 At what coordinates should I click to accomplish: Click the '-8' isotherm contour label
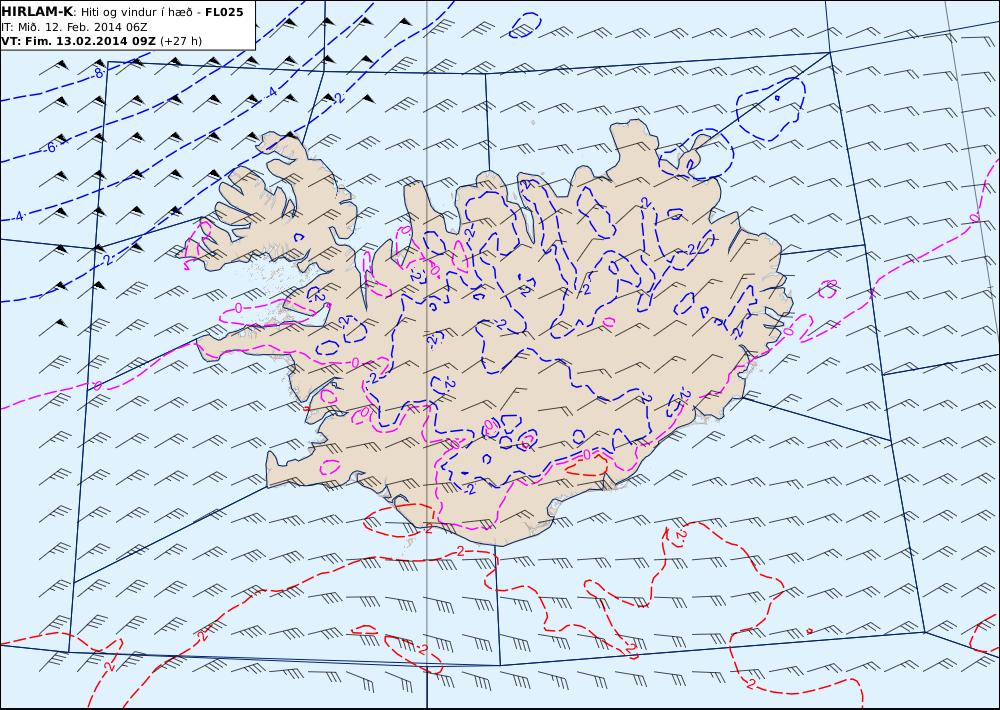click(98, 73)
